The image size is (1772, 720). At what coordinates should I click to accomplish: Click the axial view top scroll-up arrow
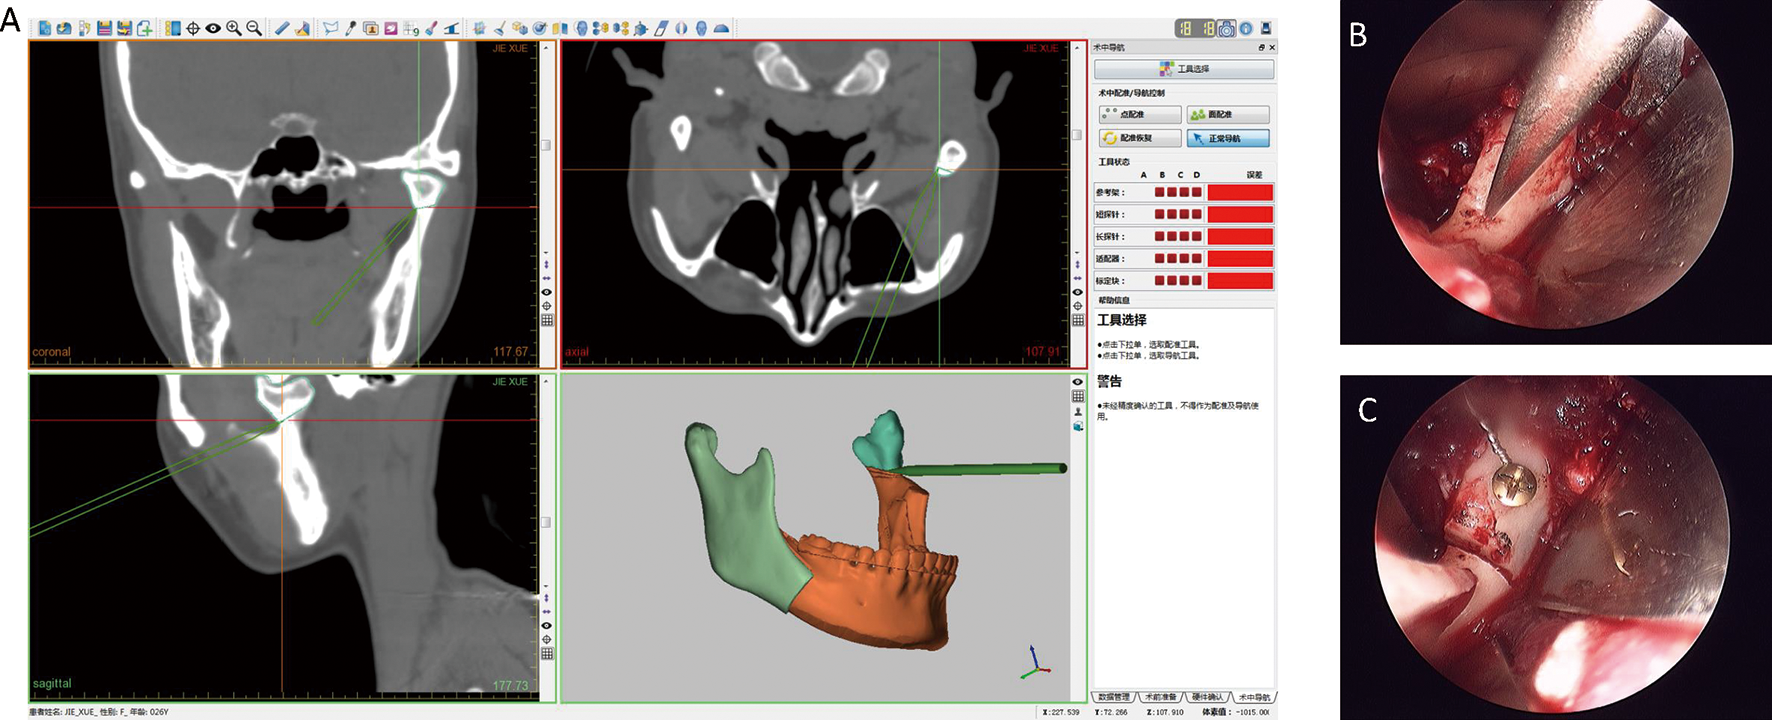[1077, 48]
